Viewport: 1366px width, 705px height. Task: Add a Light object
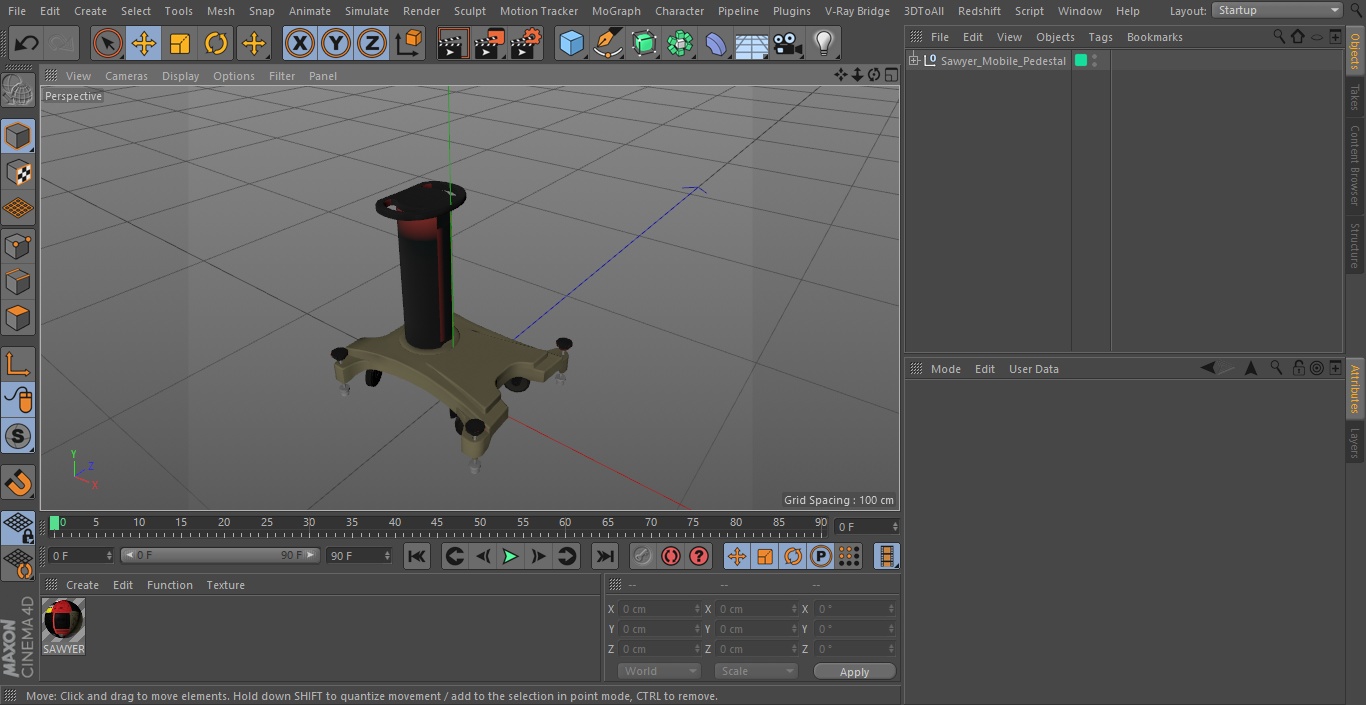(823, 43)
